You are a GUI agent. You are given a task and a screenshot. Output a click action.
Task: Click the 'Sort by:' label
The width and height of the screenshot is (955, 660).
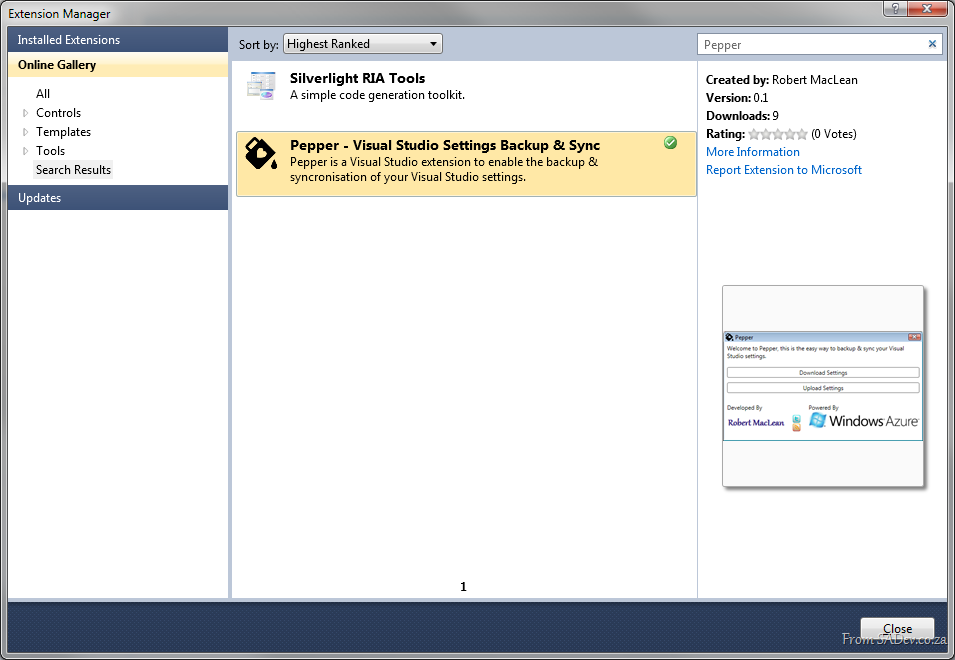(x=258, y=44)
